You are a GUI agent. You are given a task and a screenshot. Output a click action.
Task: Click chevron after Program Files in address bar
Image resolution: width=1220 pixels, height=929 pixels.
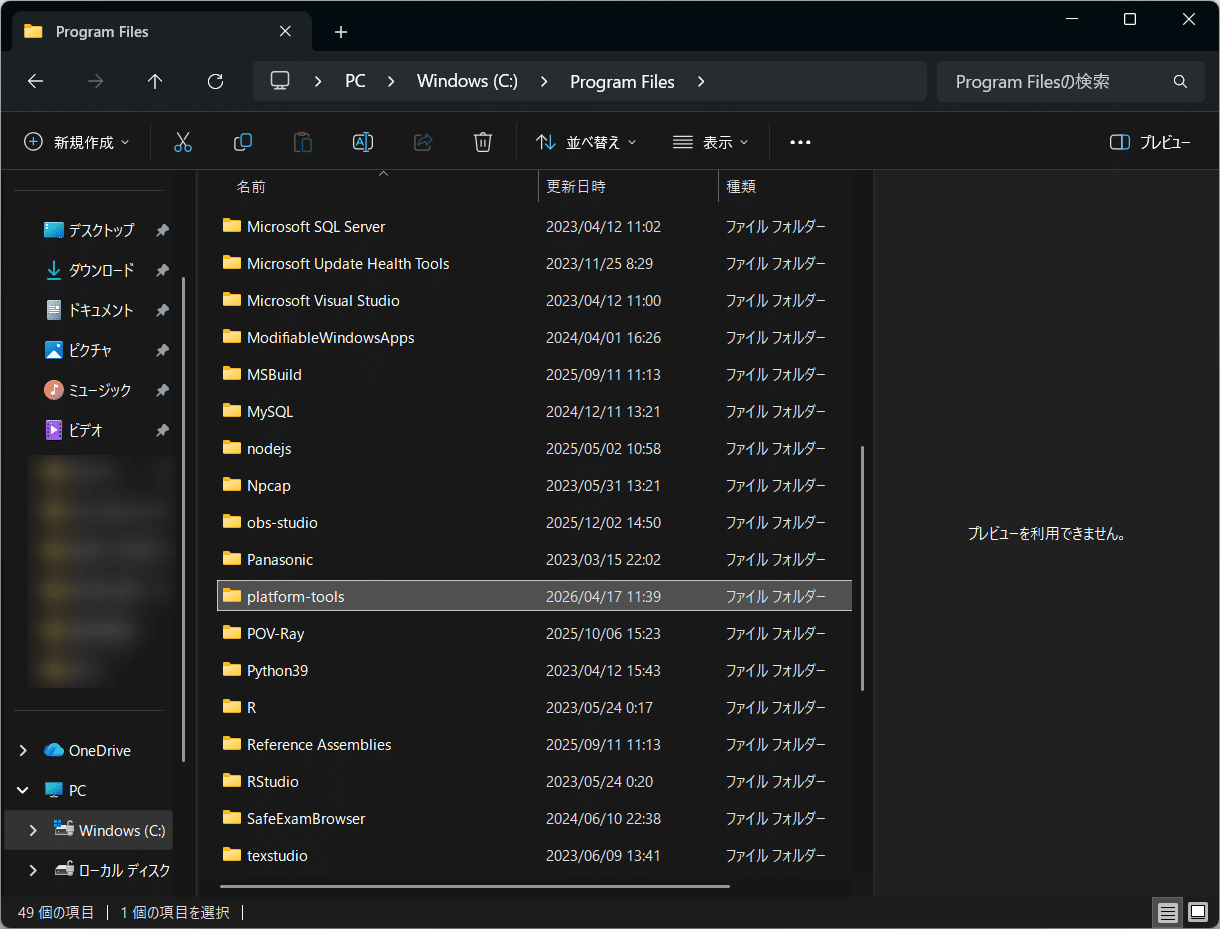[701, 82]
